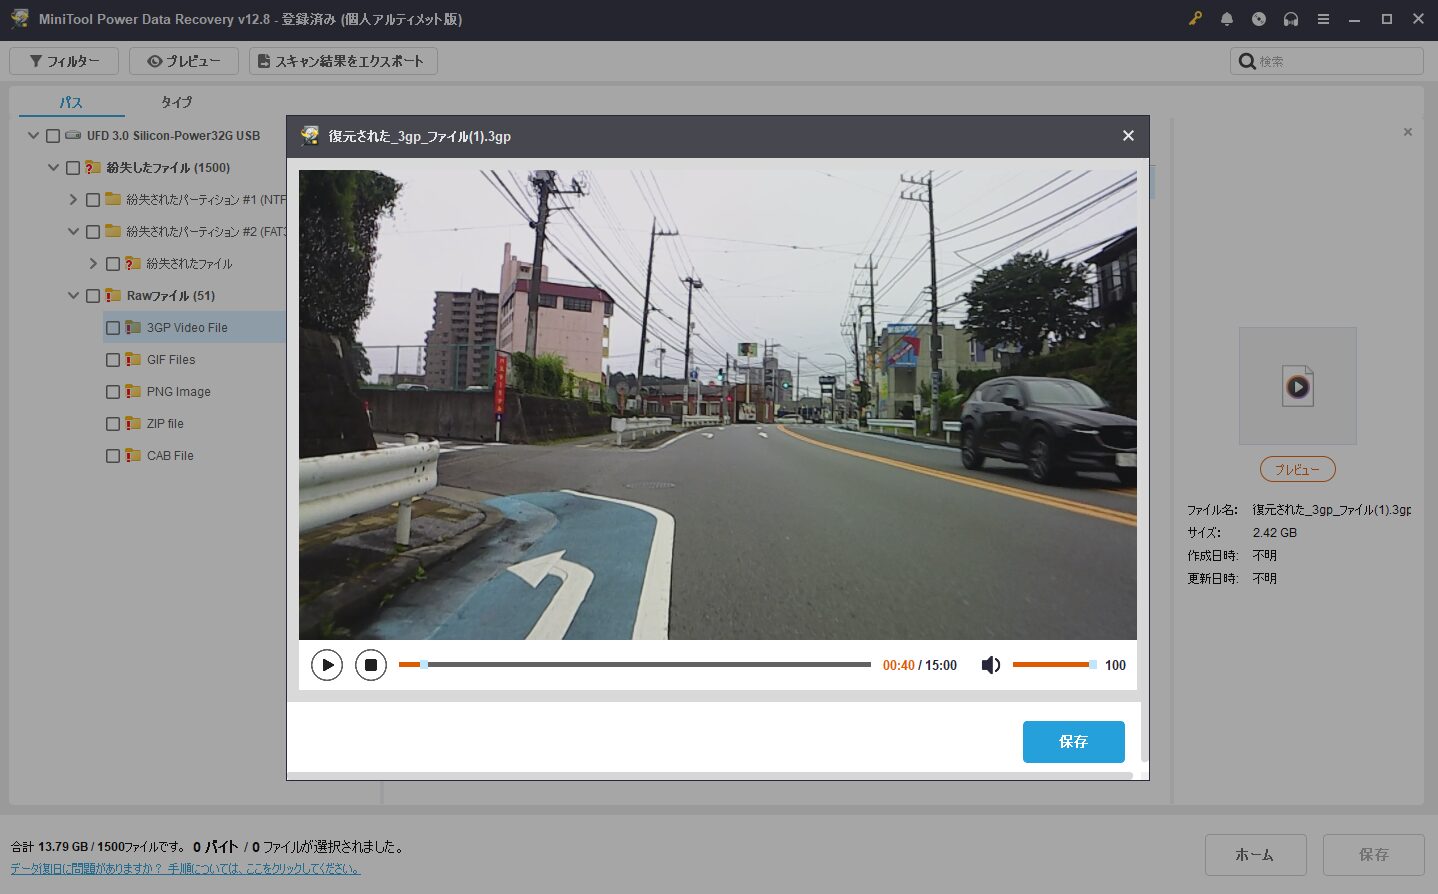Check the 3GP Video File checkbox
This screenshot has height=894, width=1438.
pos(113,328)
